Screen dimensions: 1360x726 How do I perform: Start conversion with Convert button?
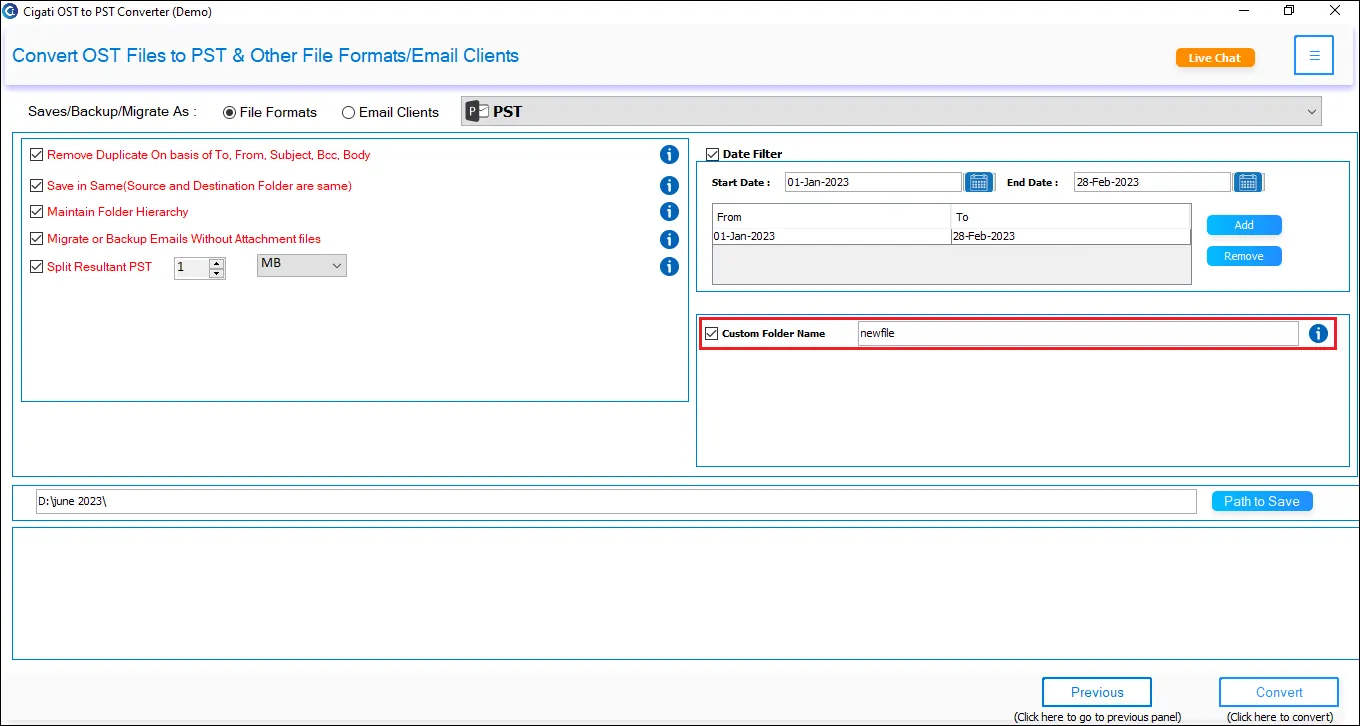click(1279, 692)
